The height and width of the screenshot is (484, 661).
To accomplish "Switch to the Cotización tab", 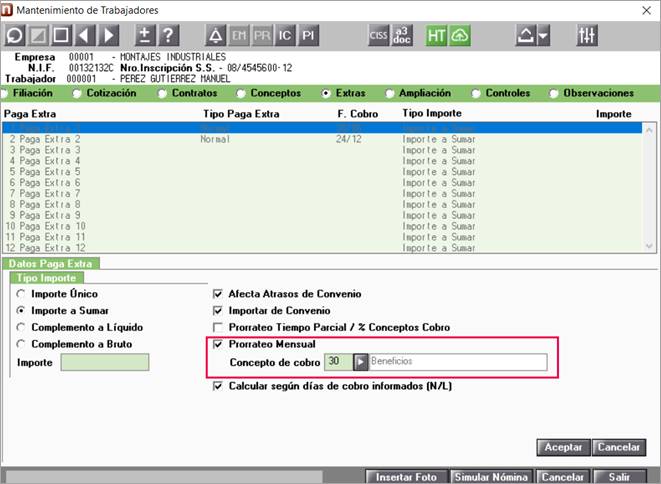I will (x=105, y=93).
